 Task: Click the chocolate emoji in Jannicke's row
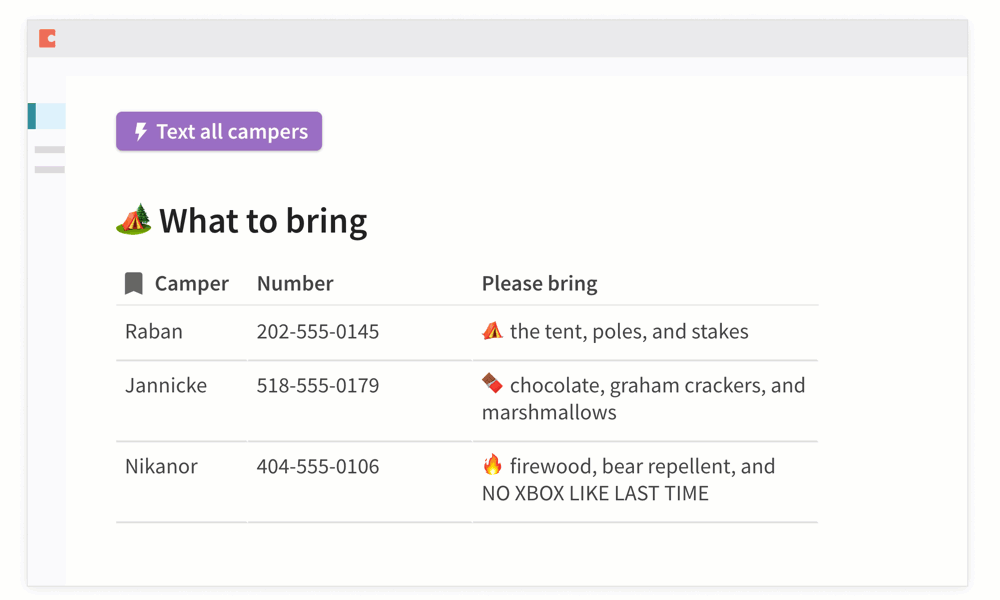click(493, 384)
